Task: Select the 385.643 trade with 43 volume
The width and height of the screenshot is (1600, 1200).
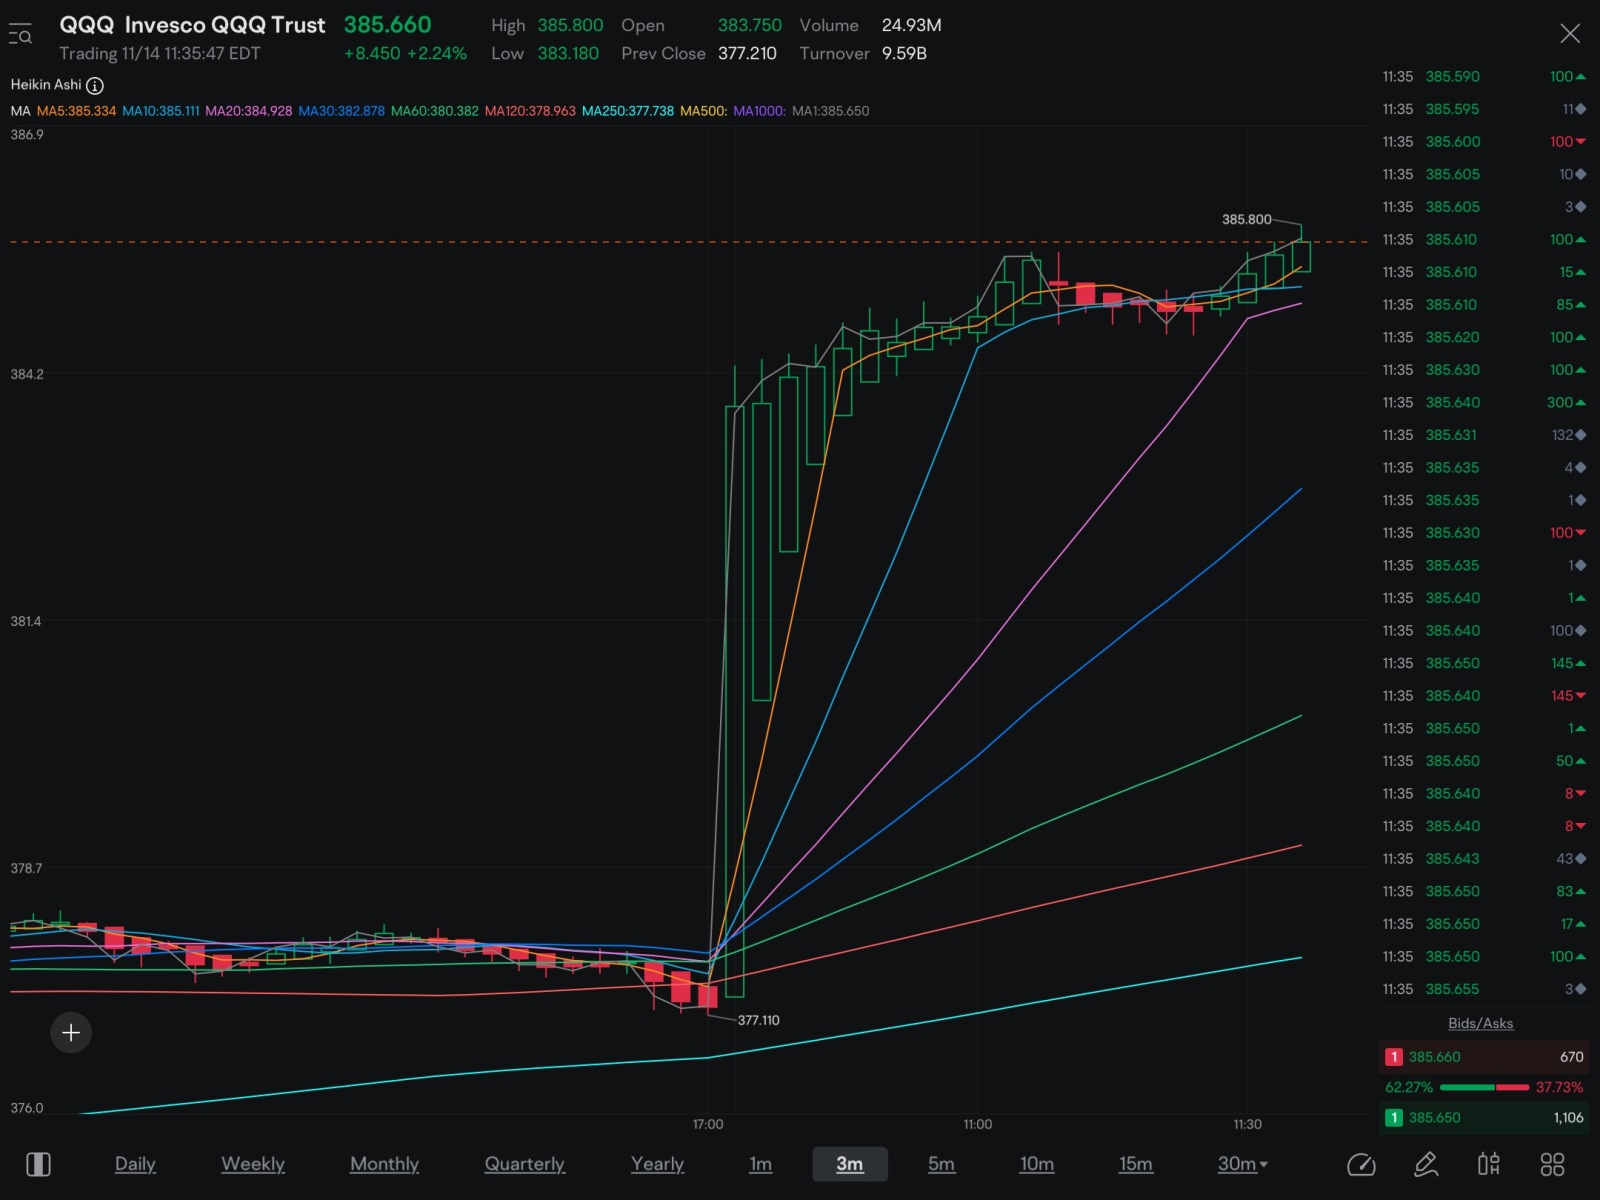Action: [1483, 859]
